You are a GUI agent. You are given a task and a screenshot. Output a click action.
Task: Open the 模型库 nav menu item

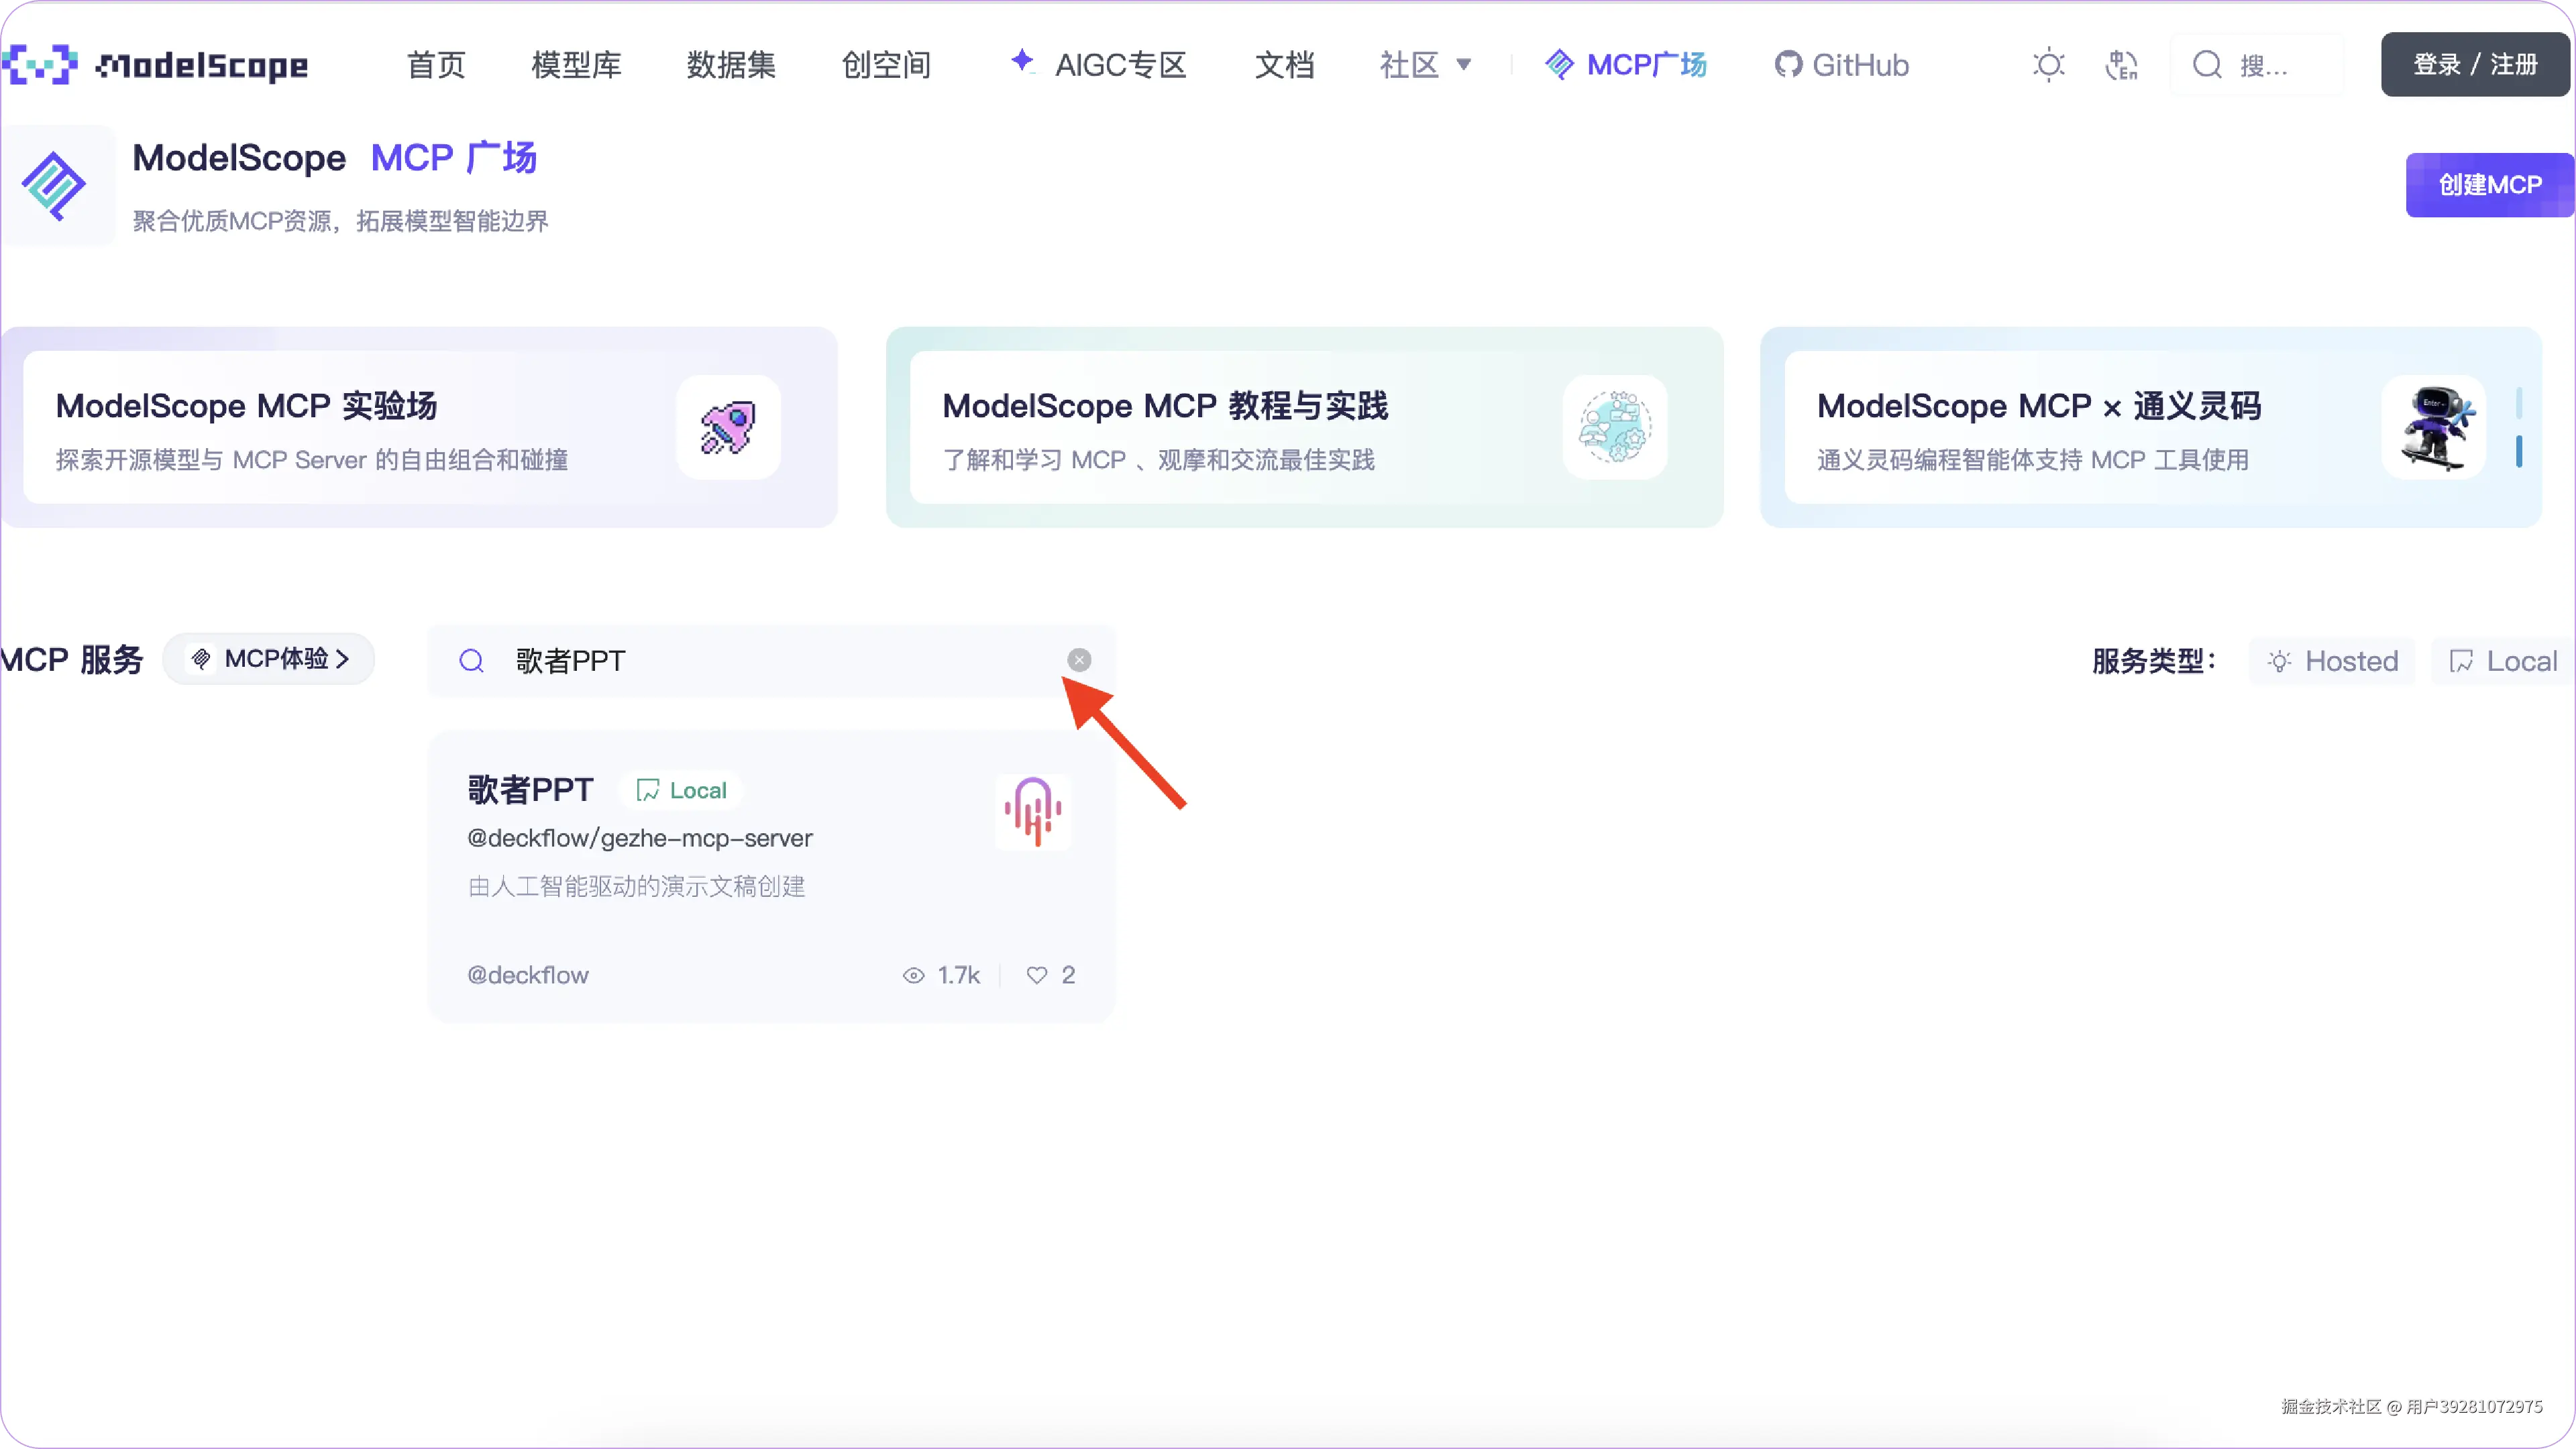[x=576, y=65]
